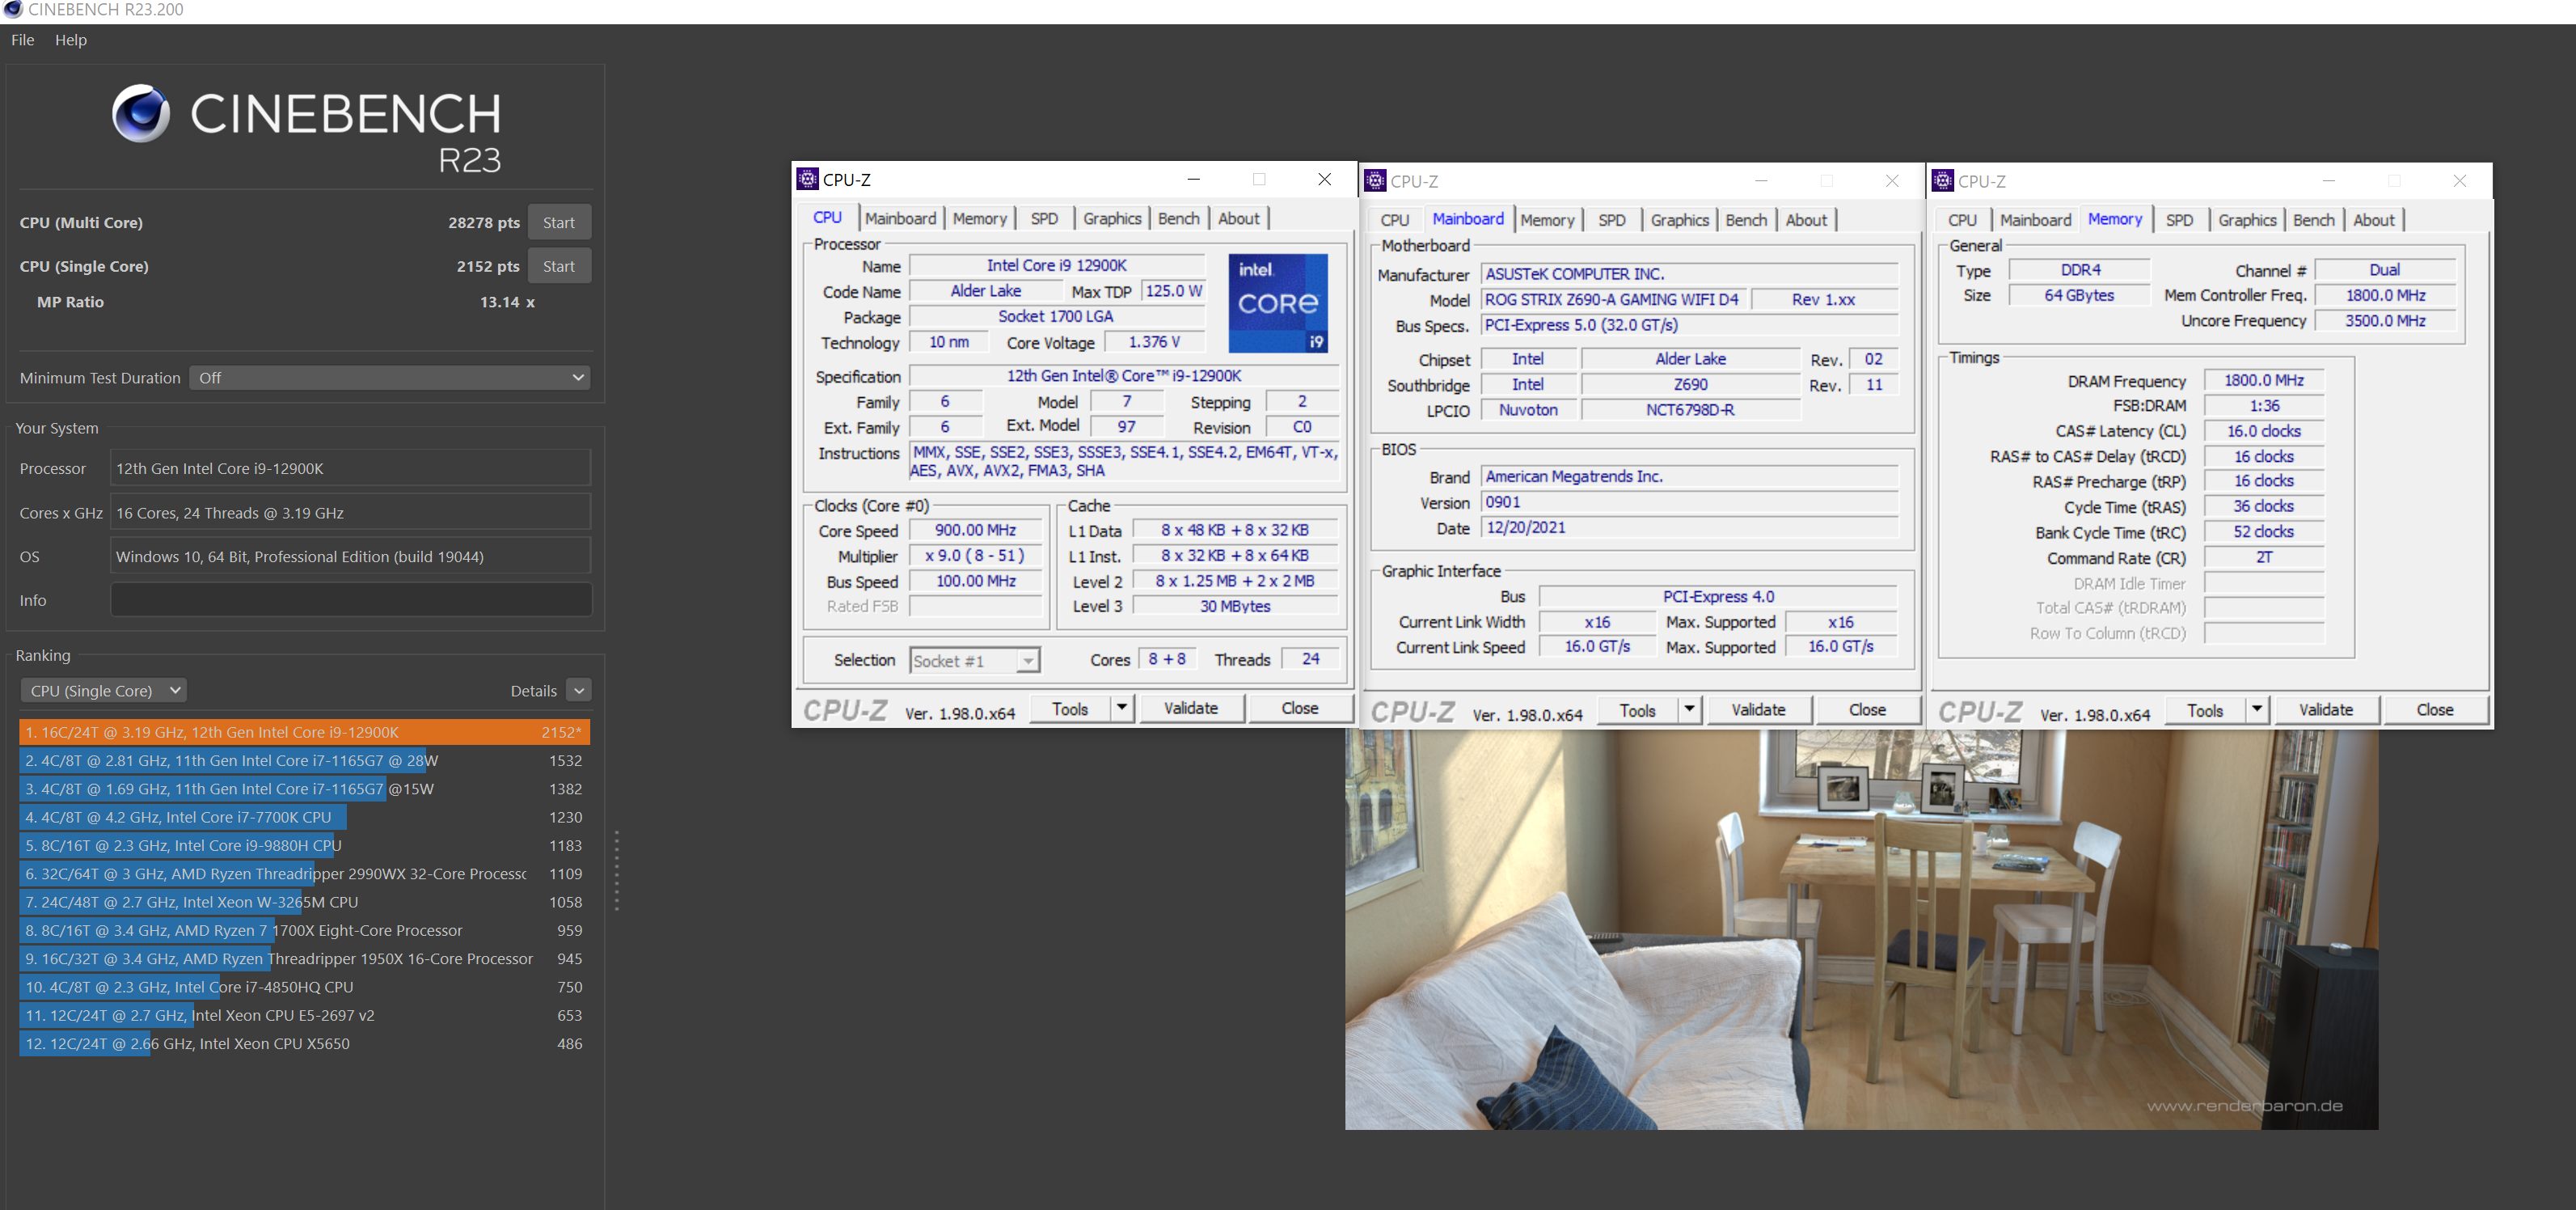Open the Socket #1 selection combo box
This screenshot has height=1210, width=2576.
click(x=974, y=661)
